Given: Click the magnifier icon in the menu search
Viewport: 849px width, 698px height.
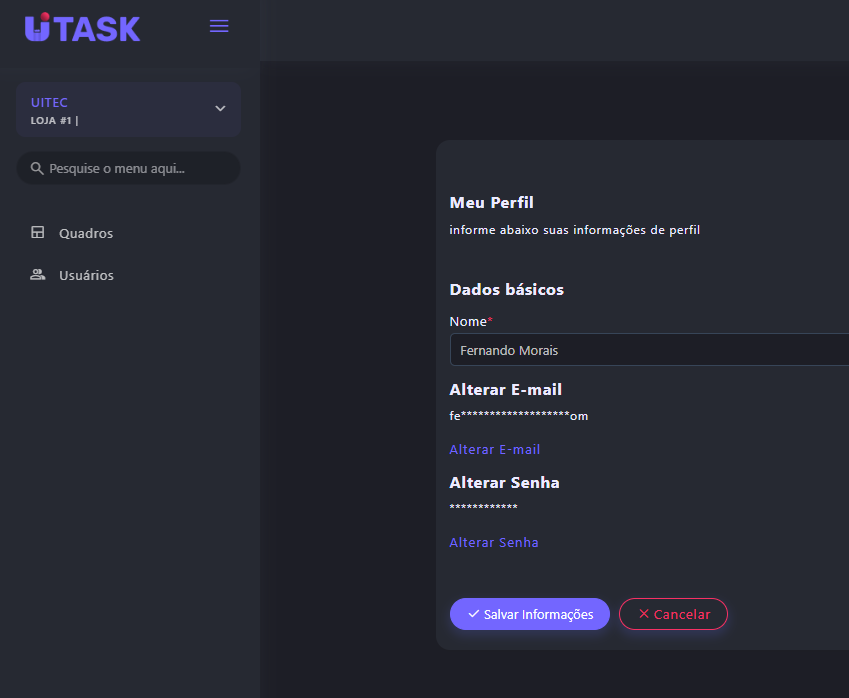Looking at the screenshot, I should tap(37, 168).
